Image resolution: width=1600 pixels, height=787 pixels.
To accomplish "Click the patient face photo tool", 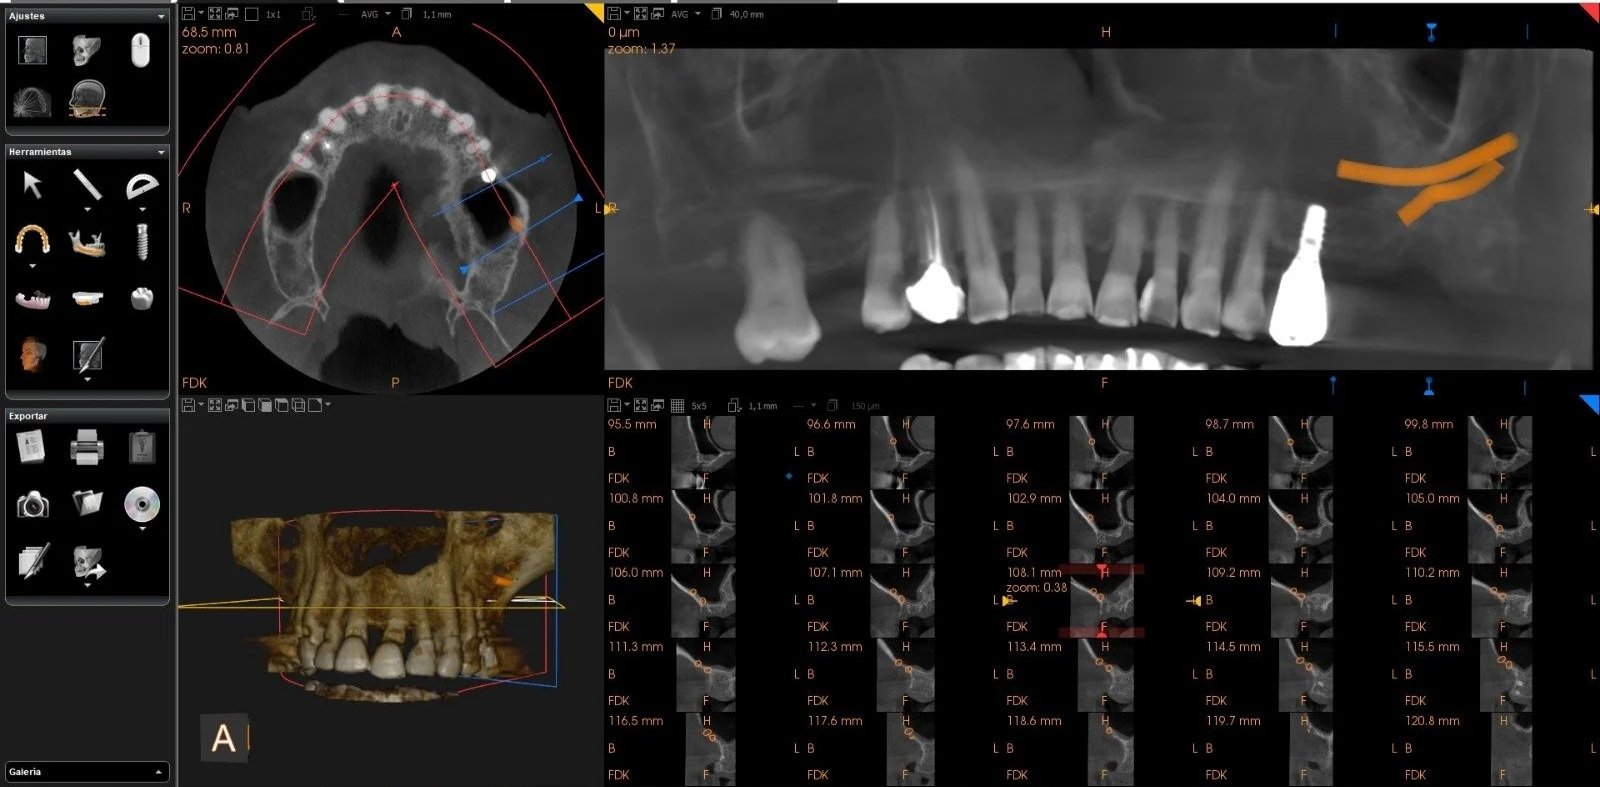I will 32,354.
